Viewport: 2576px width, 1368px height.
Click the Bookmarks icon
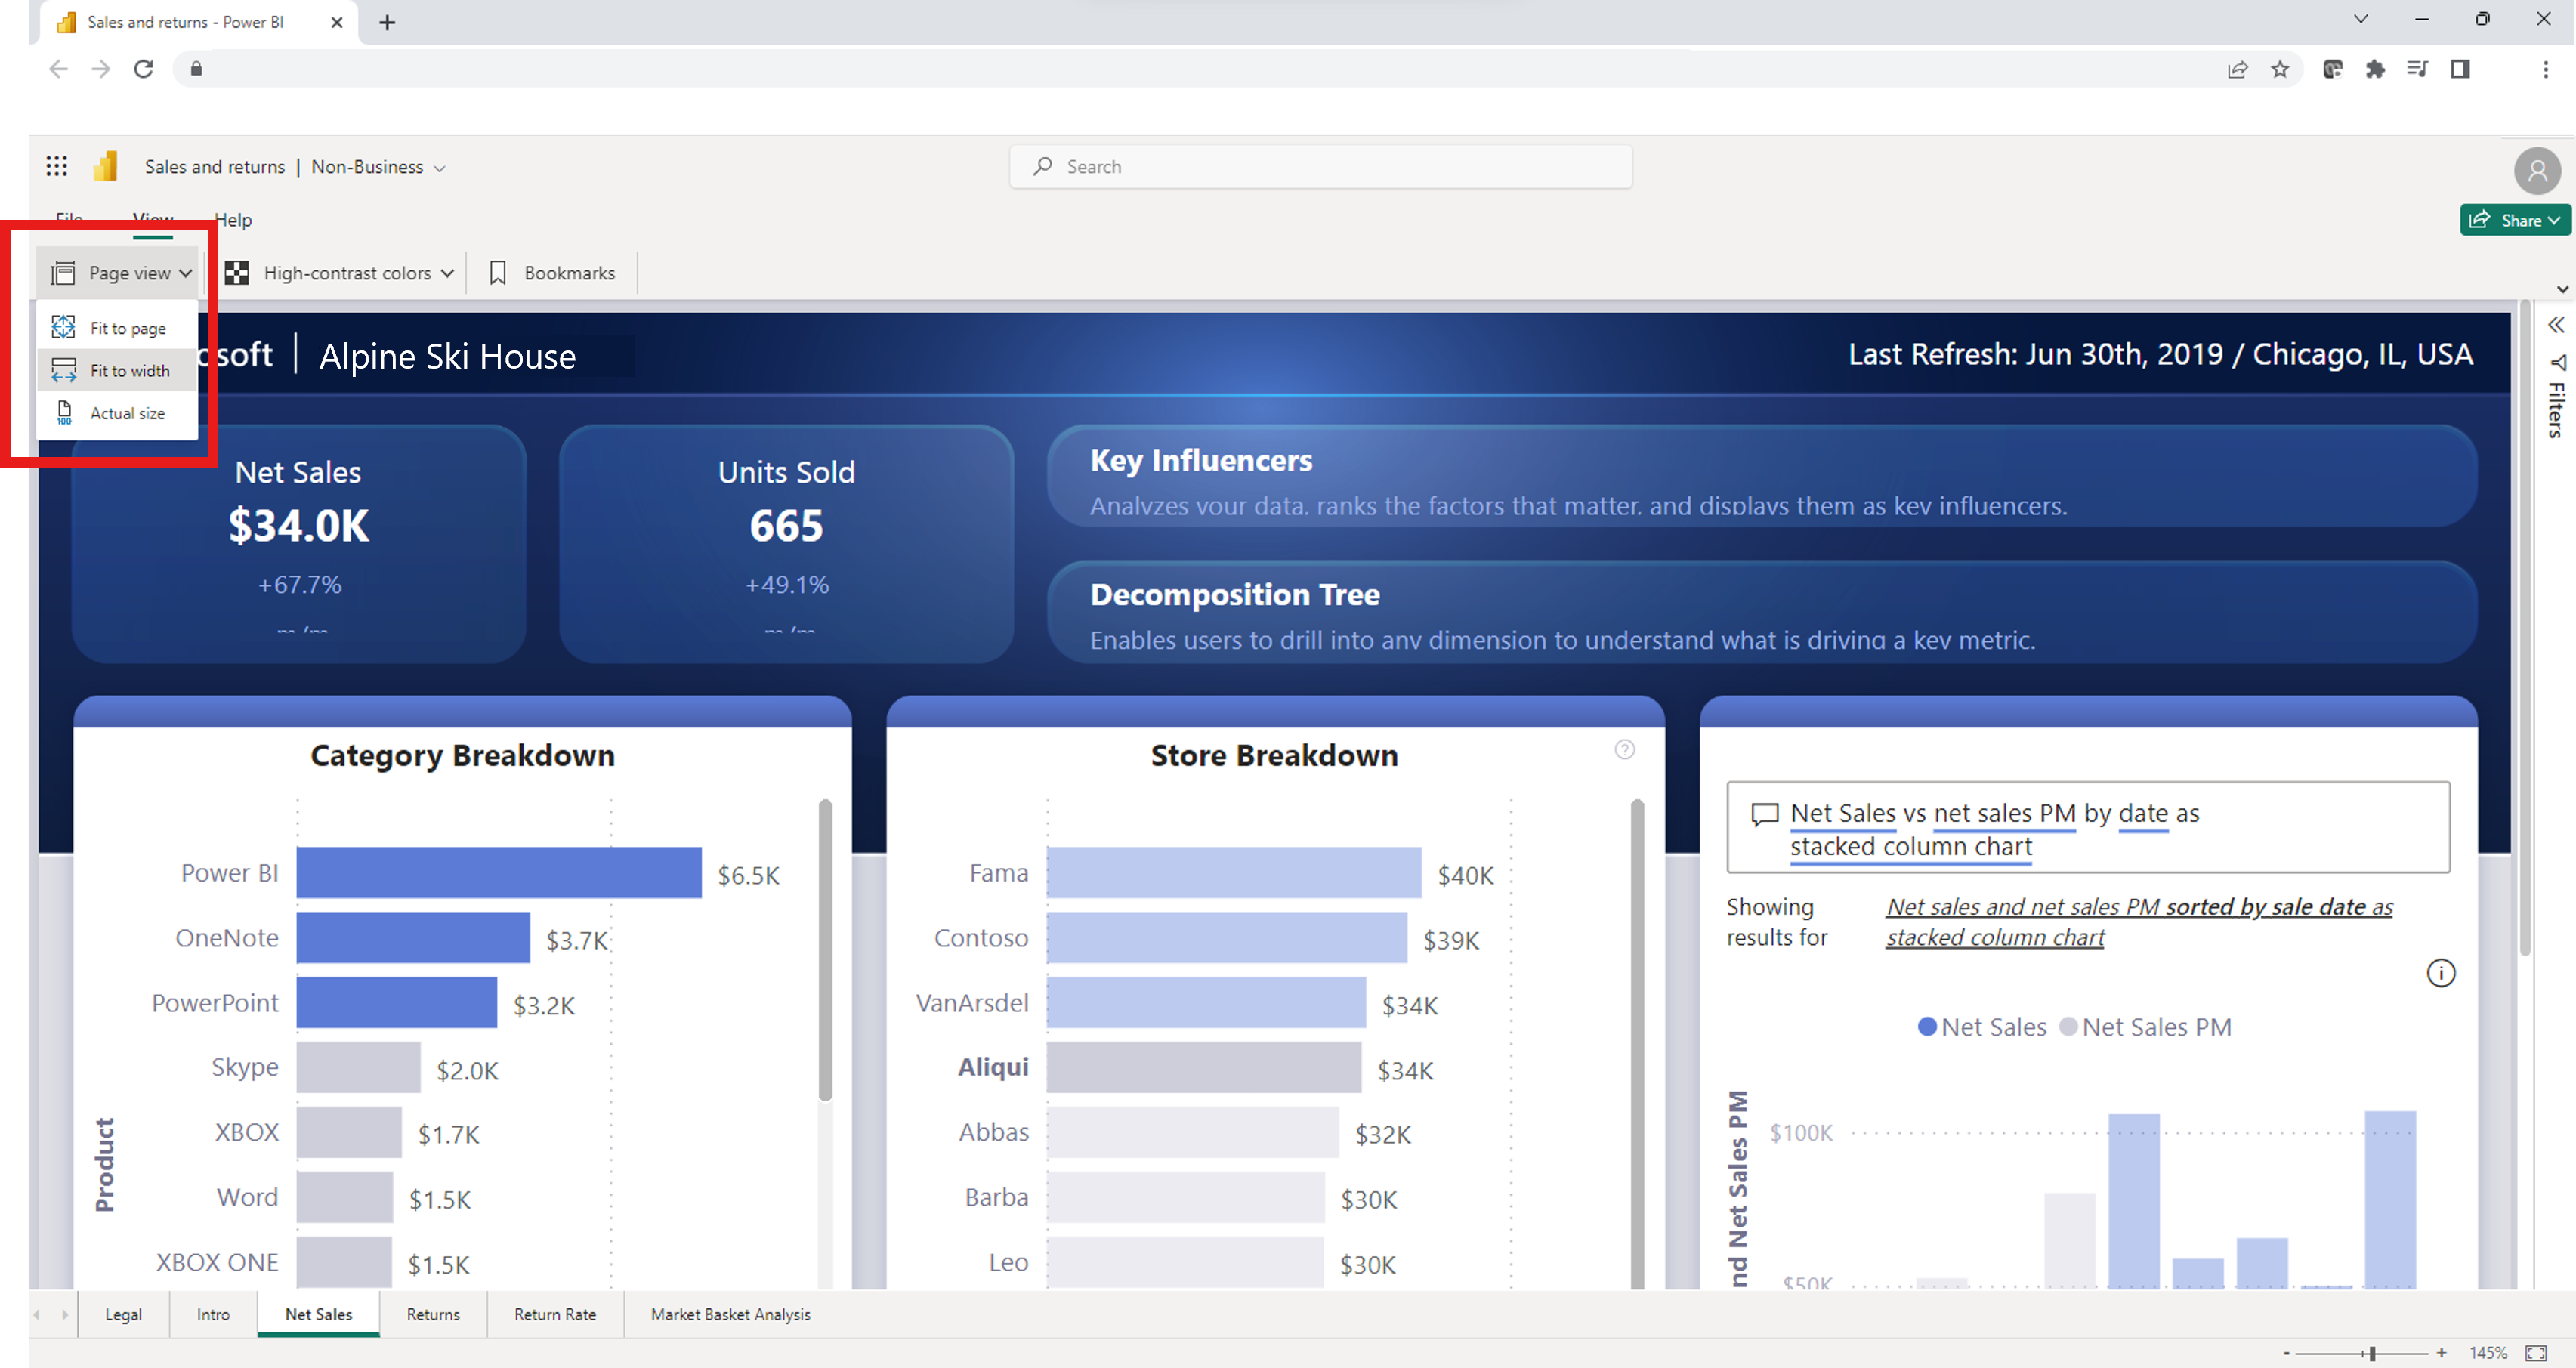coord(498,273)
